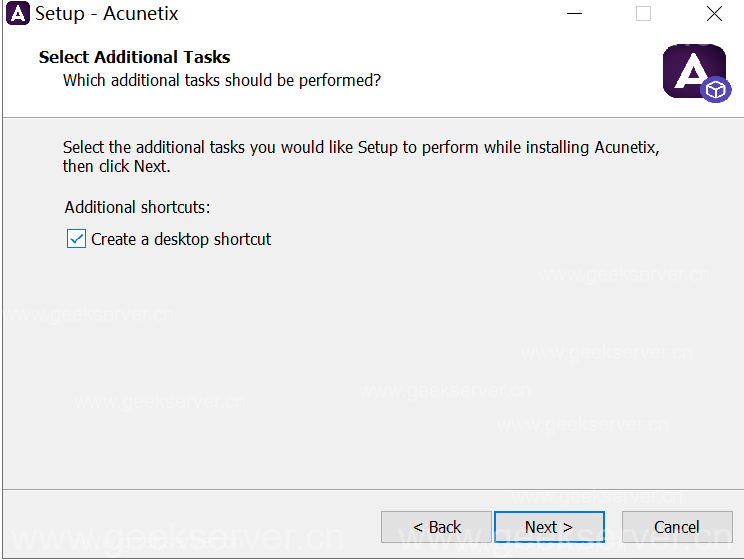Click the large purple Acunetix logo

[691, 70]
